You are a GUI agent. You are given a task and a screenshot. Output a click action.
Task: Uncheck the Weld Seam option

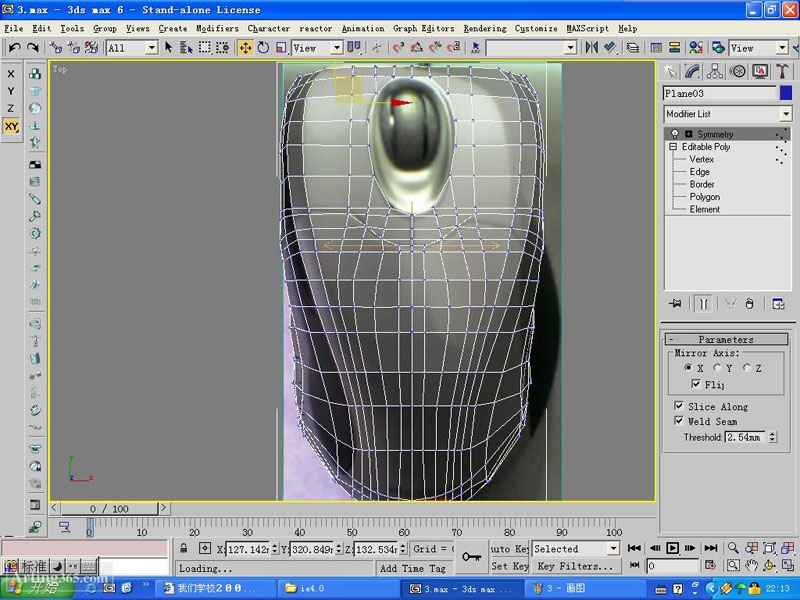pyautogui.click(x=681, y=421)
